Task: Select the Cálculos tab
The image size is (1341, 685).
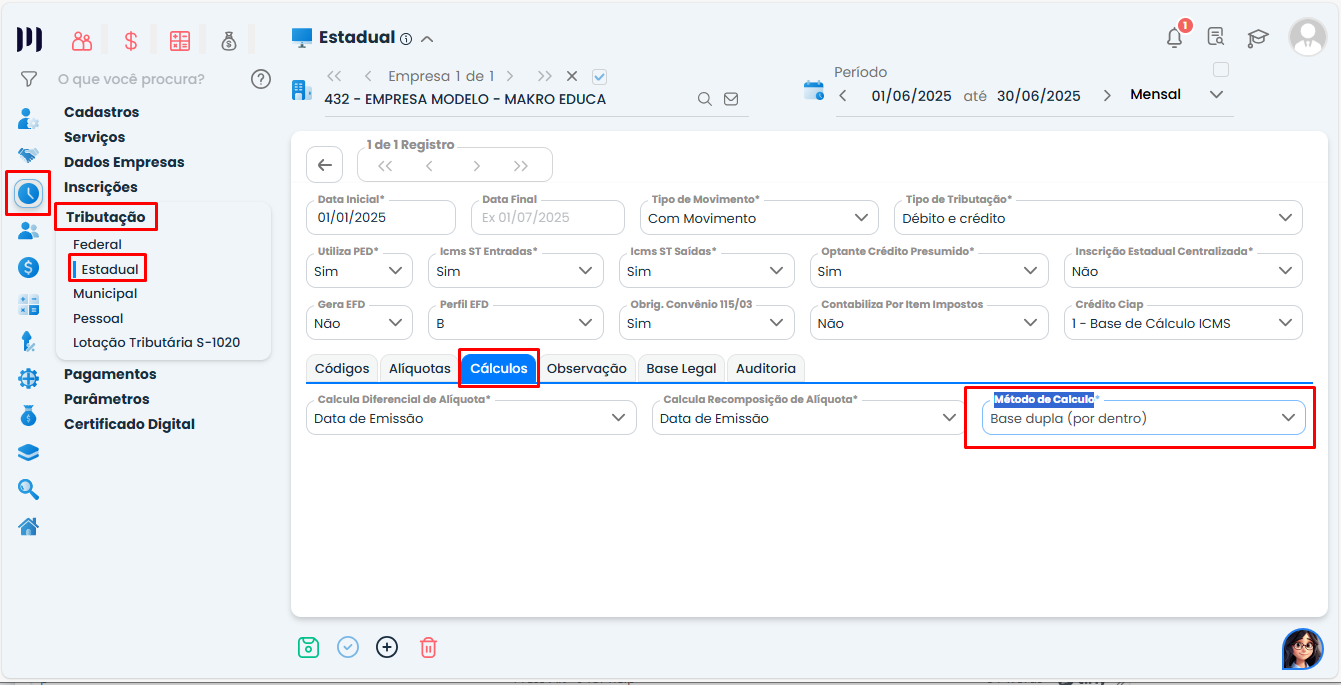Action: (499, 368)
